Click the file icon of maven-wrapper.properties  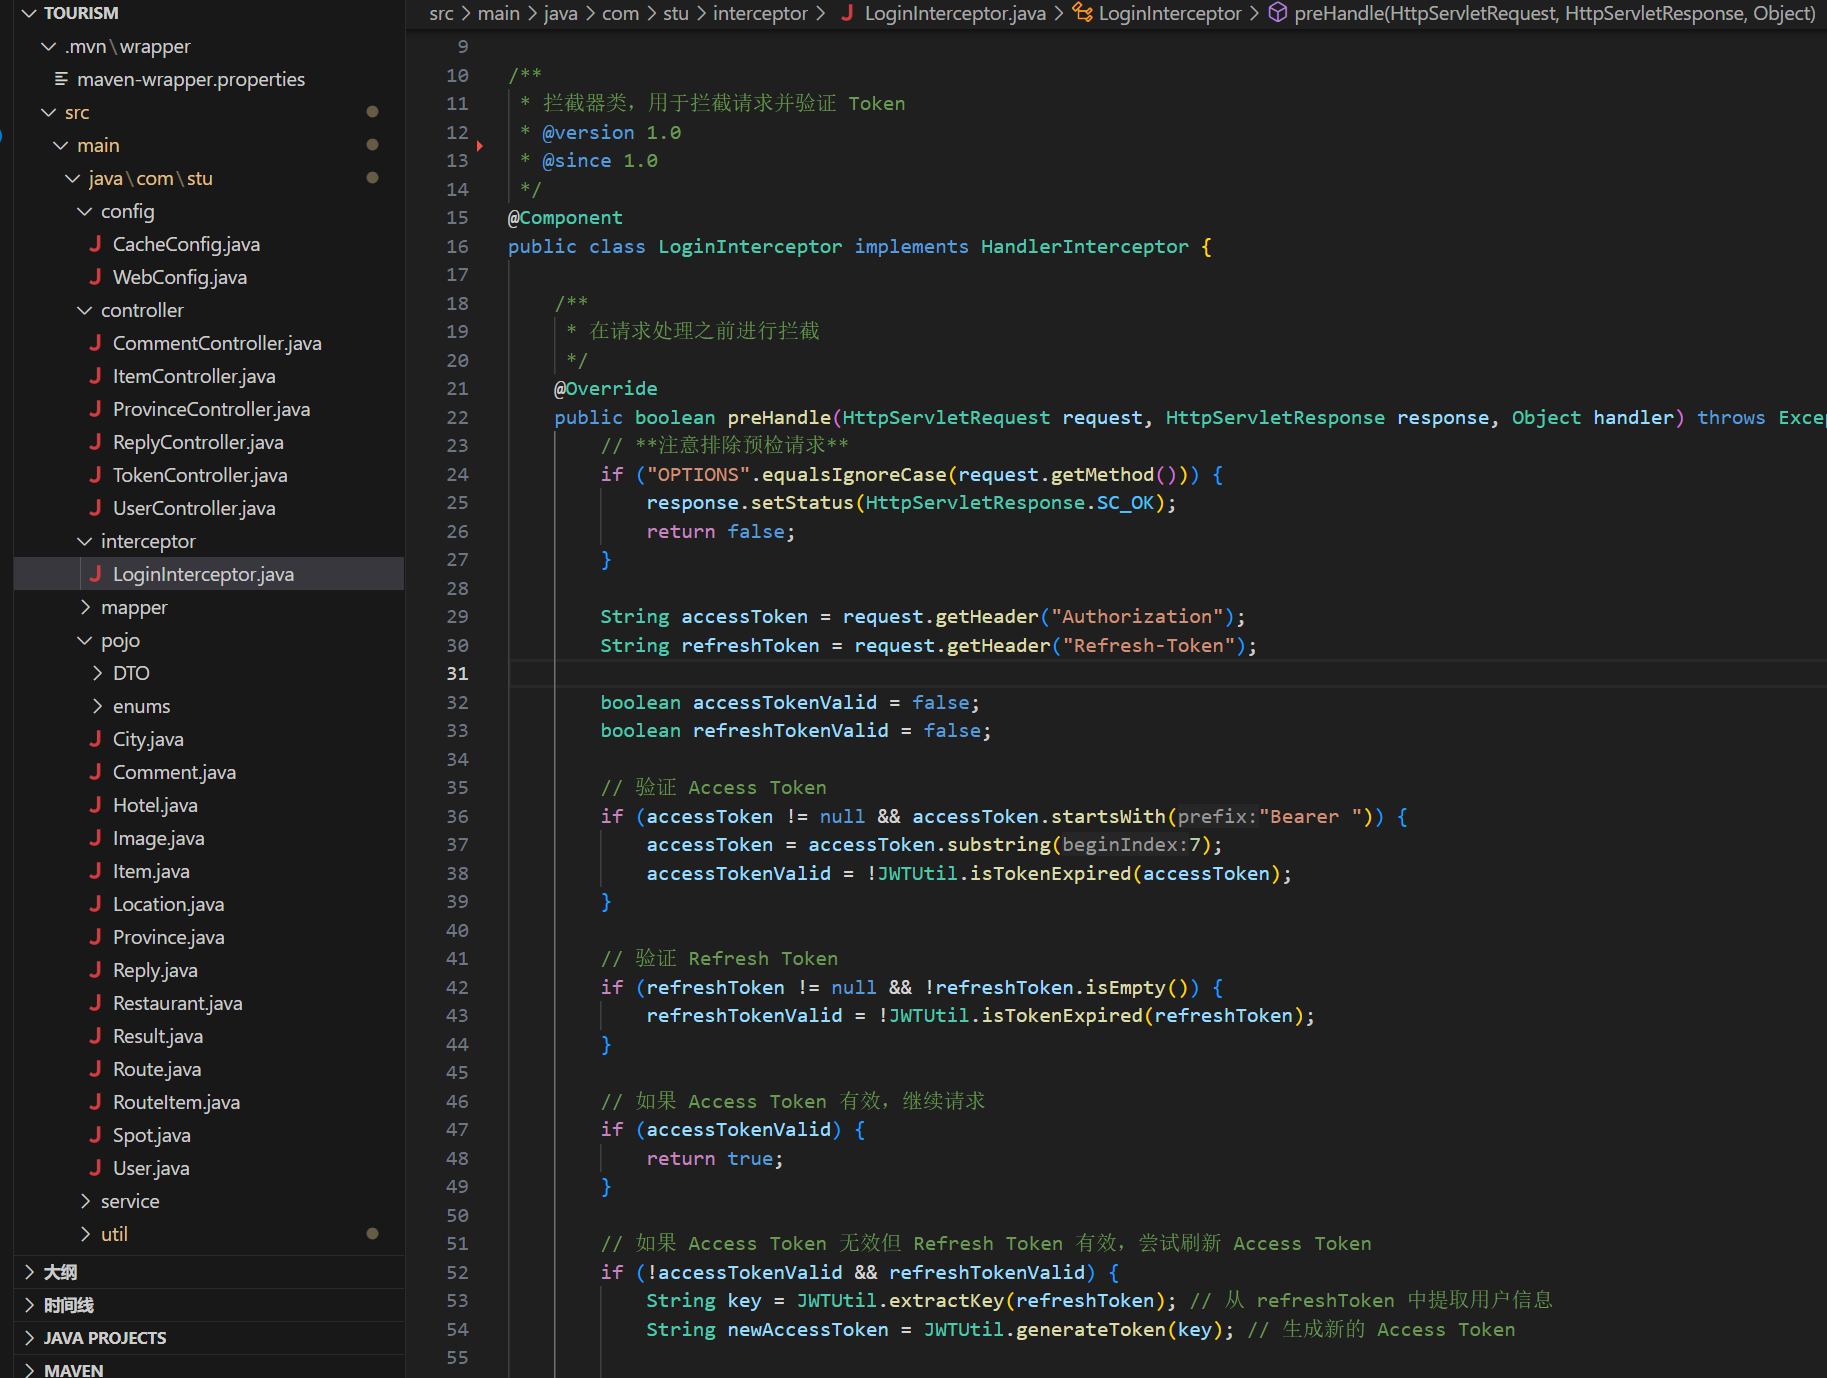61,79
